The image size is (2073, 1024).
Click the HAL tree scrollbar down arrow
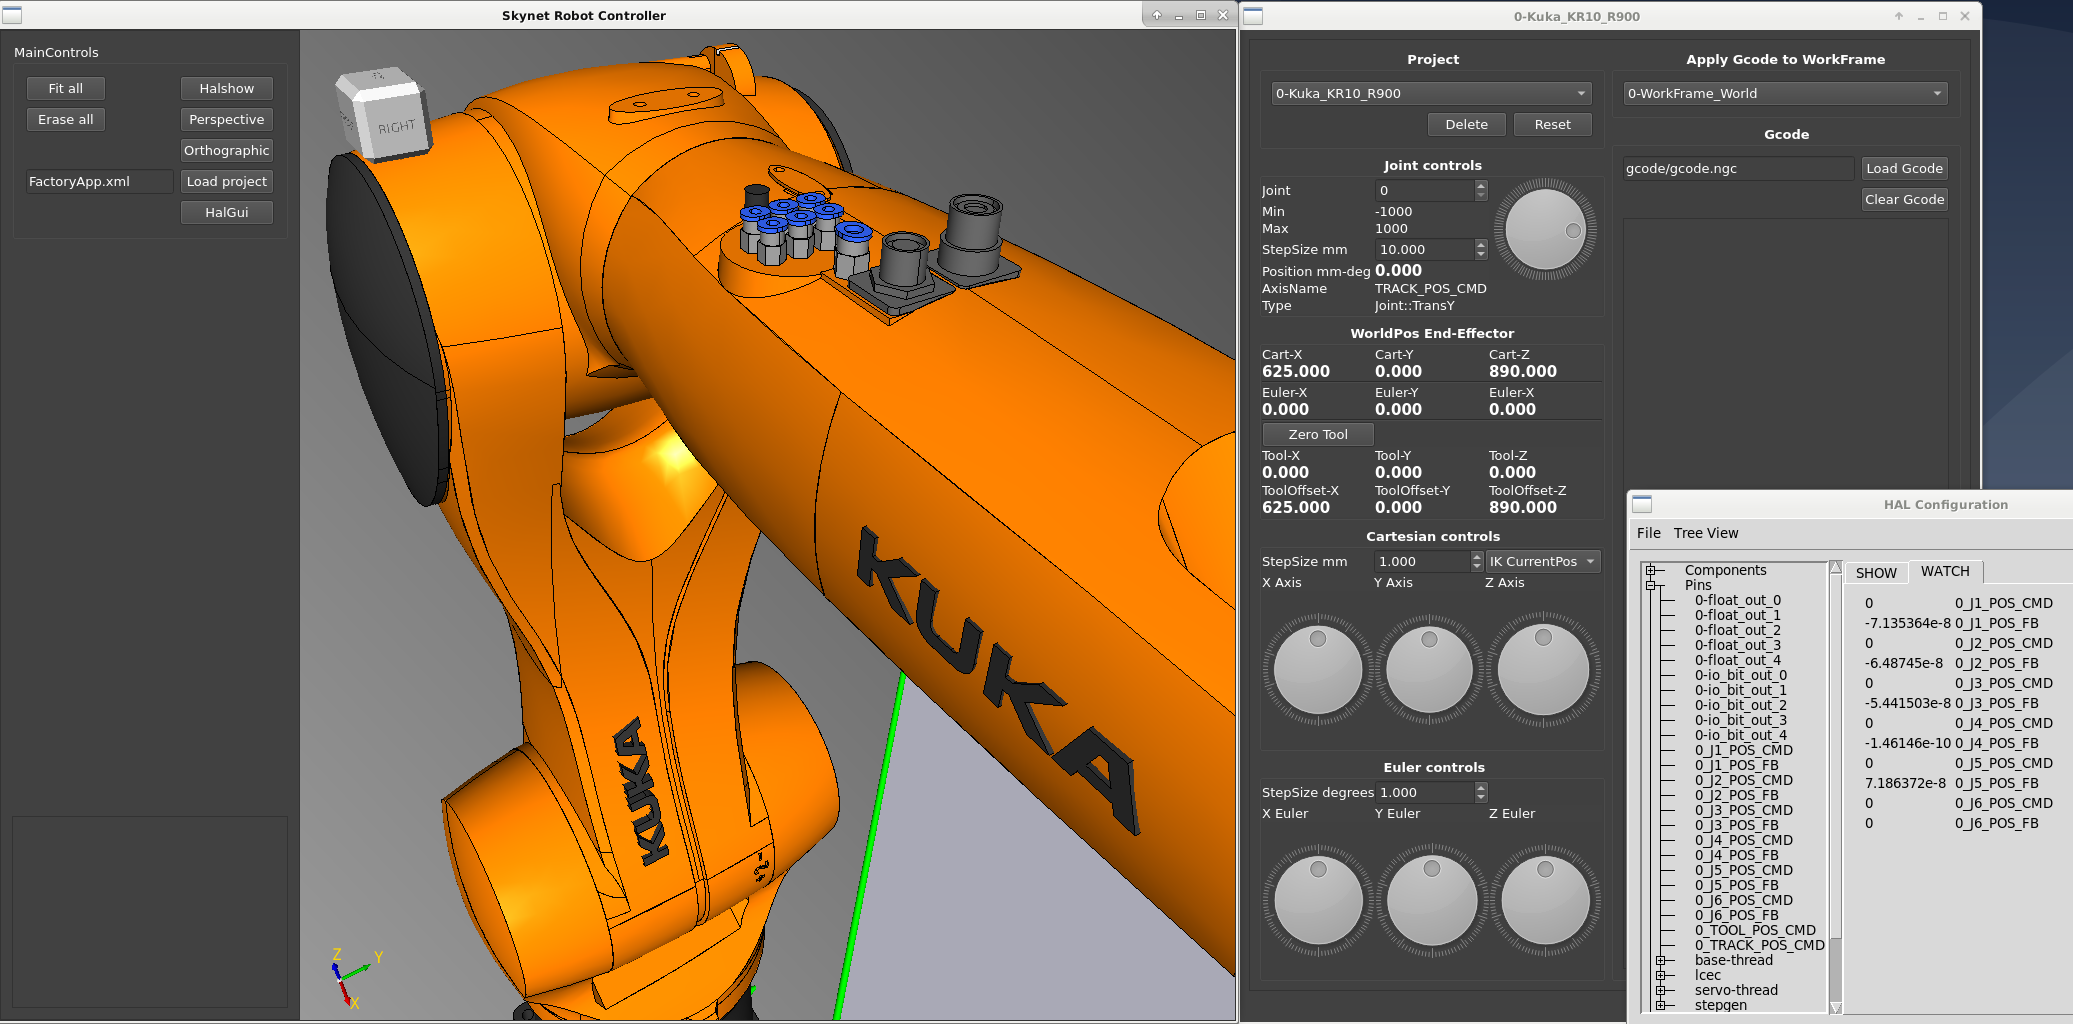pyautogui.click(x=1835, y=1007)
